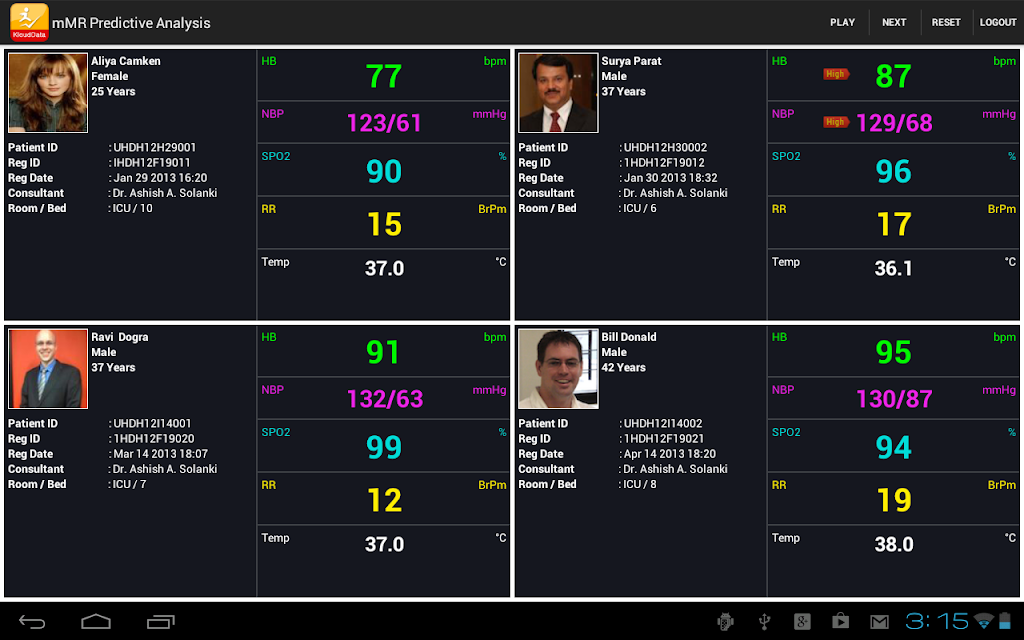Select the name Aliya Camken
The width and height of the screenshot is (1024, 640).
point(126,61)
